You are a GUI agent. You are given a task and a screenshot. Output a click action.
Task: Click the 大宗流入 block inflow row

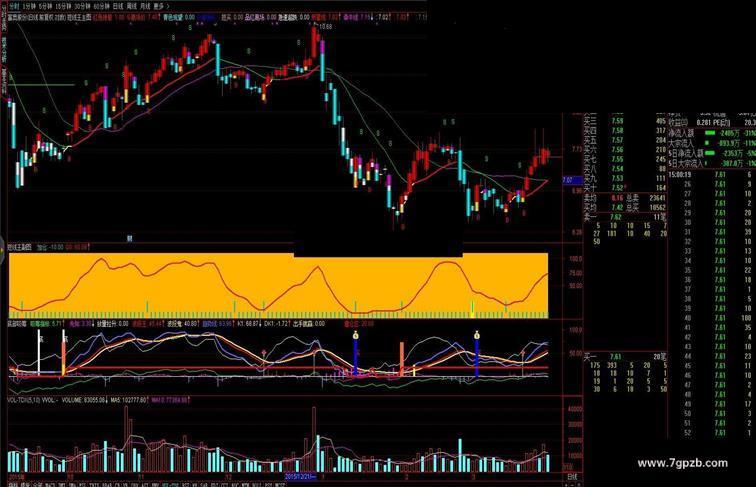coord(712,143)
